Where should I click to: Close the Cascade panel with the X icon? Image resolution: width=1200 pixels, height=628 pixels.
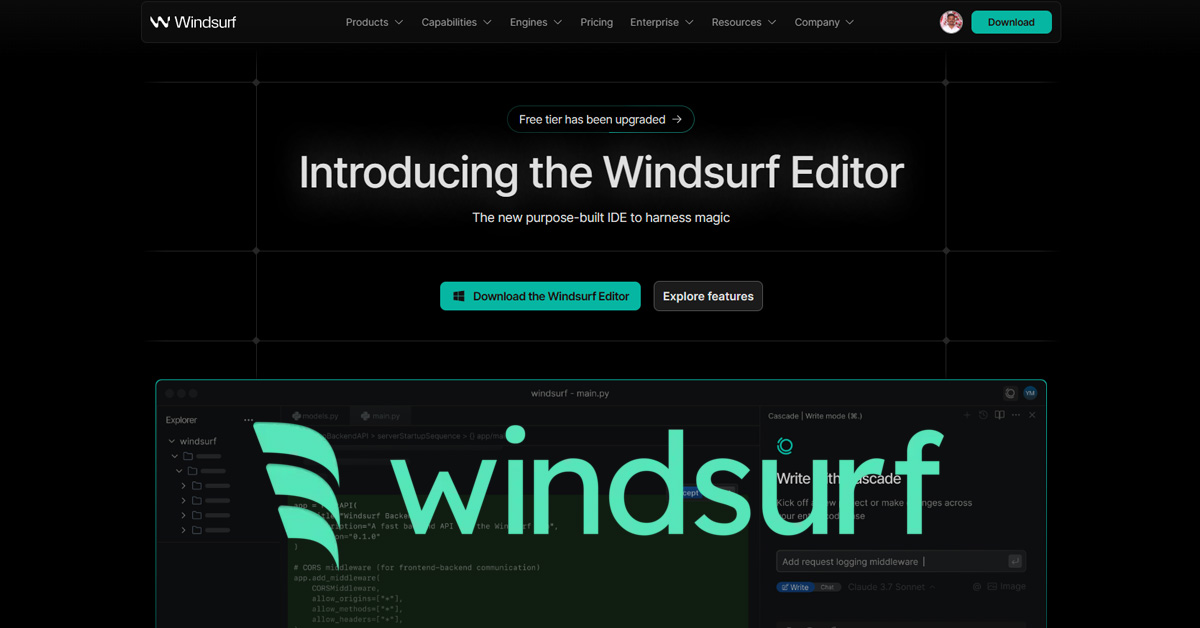pyautogui.click(x=1032, y=415)
